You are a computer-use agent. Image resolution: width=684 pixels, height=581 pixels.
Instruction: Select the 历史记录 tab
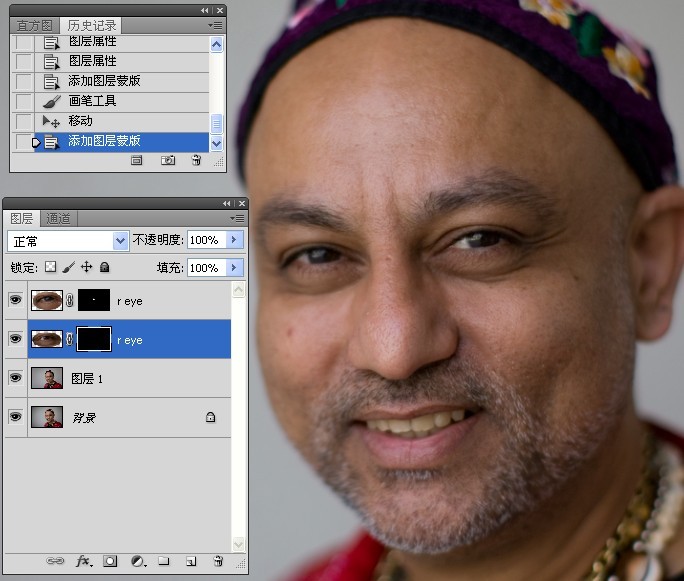(92, 26)
